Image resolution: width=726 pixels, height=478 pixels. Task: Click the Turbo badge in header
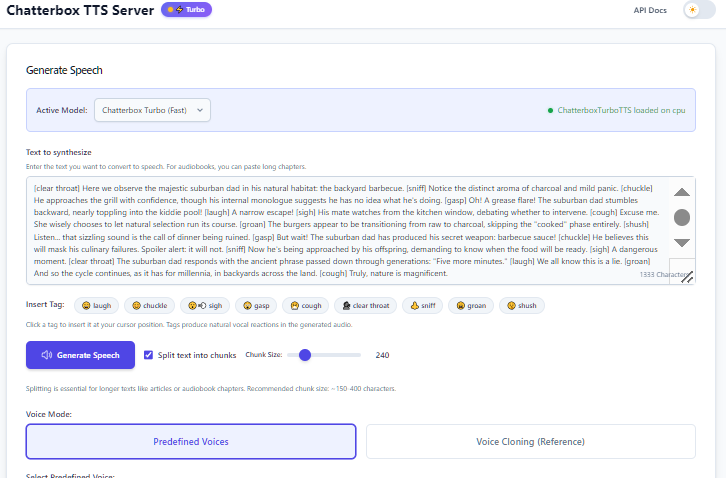click(x=187, y=9)
